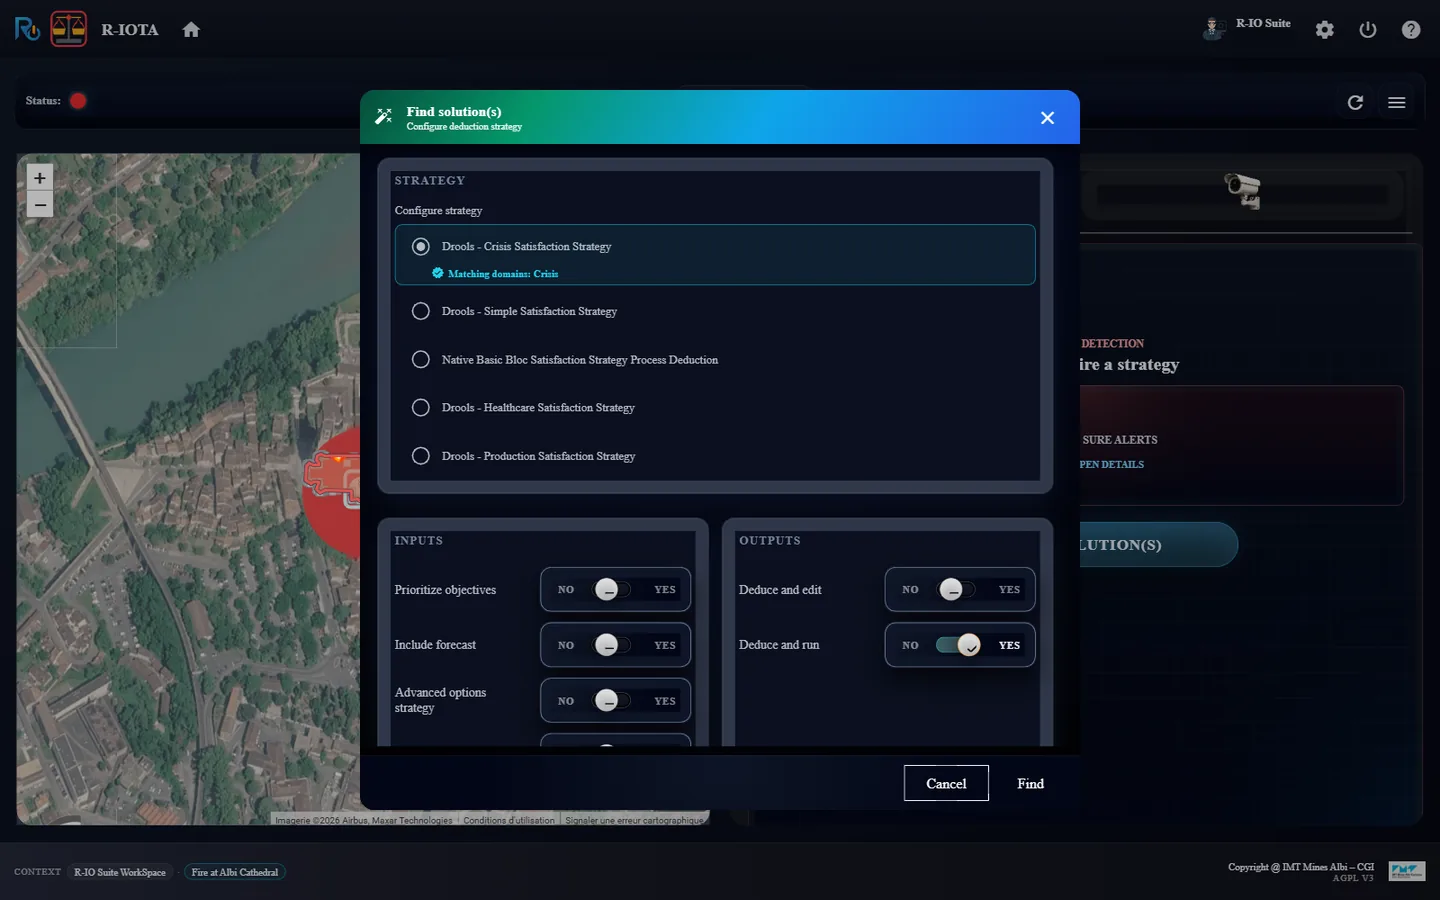The height and width of the screenshot is (900, 1440).
Task: Close the Find solution(s) dialog
Action: [x=1047, y=118]
